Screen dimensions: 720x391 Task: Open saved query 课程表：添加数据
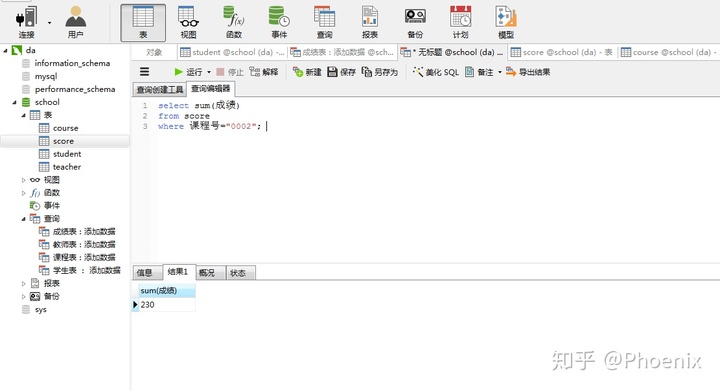point(84,257)
